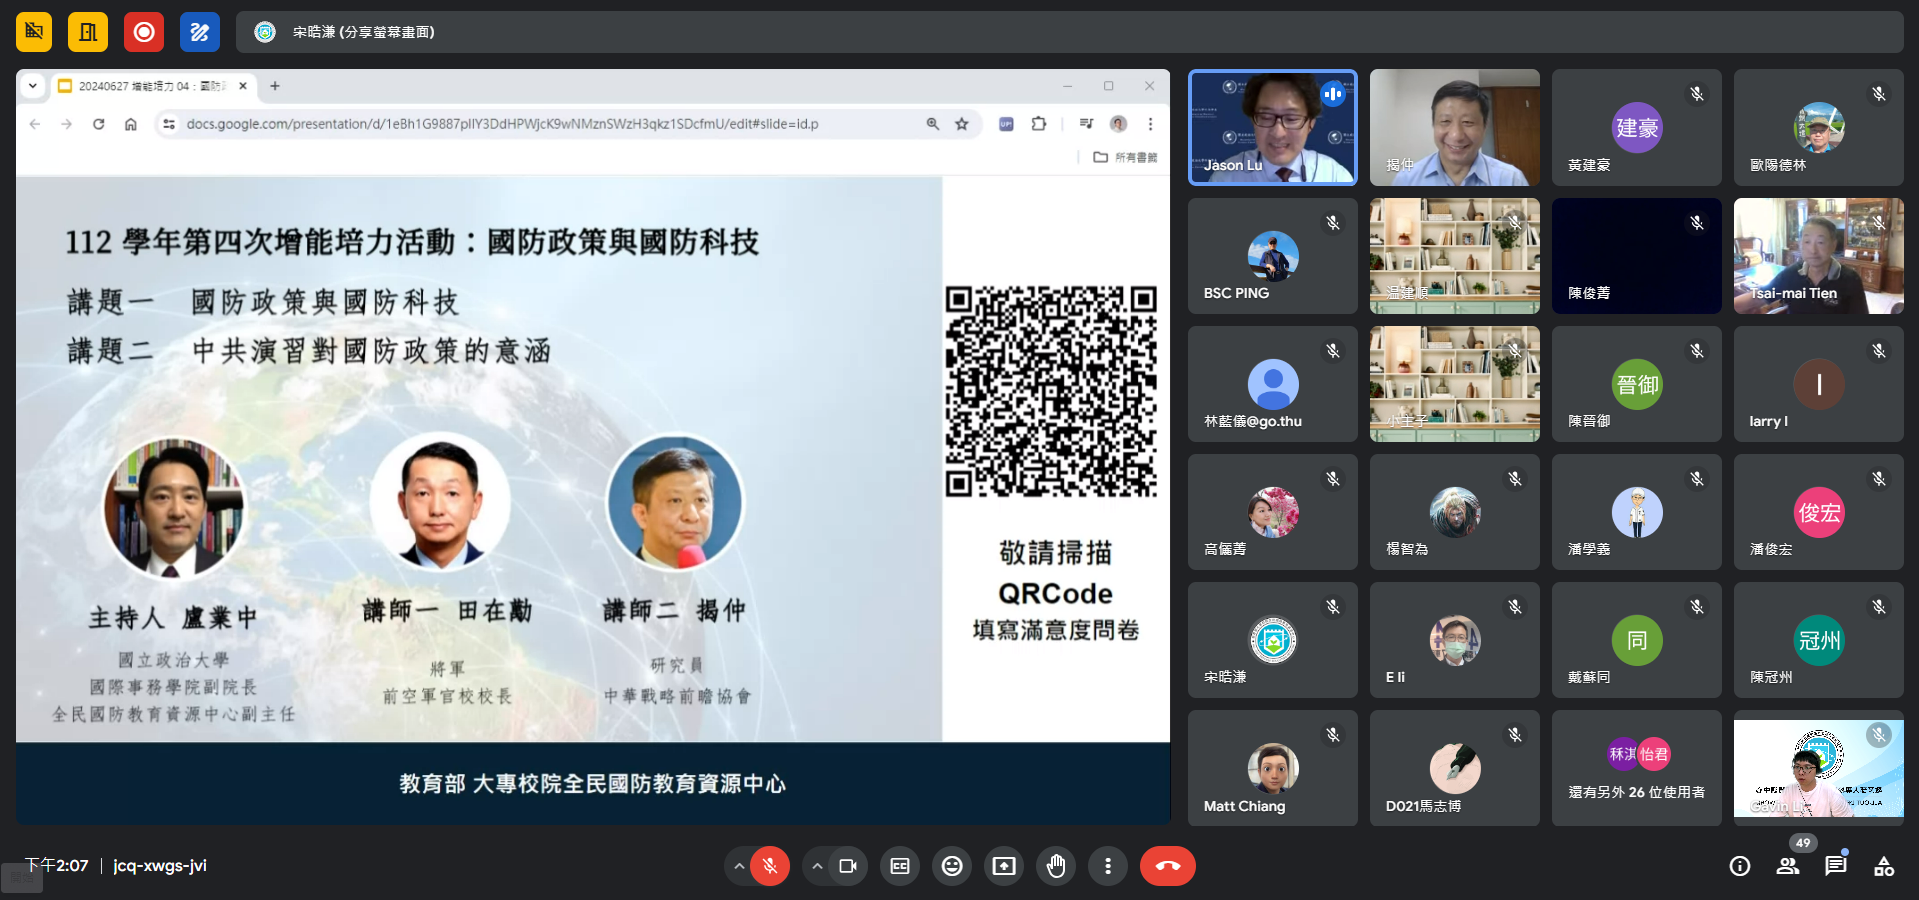
Task: Click the 陳晉御 participant tile
Action: pos(1637,384)
